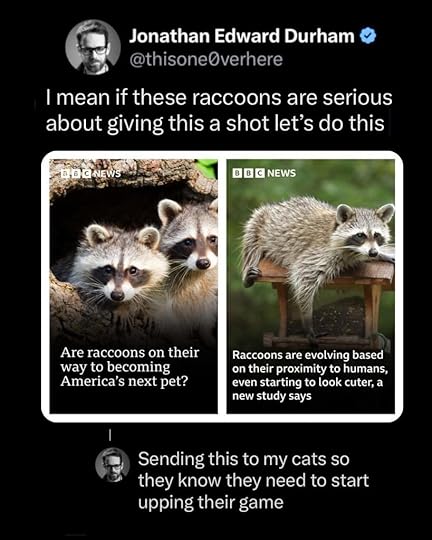Viewport: 432px width, 540px height.
Task: Open the two raccoons in log photo
Action: [134, 253]
